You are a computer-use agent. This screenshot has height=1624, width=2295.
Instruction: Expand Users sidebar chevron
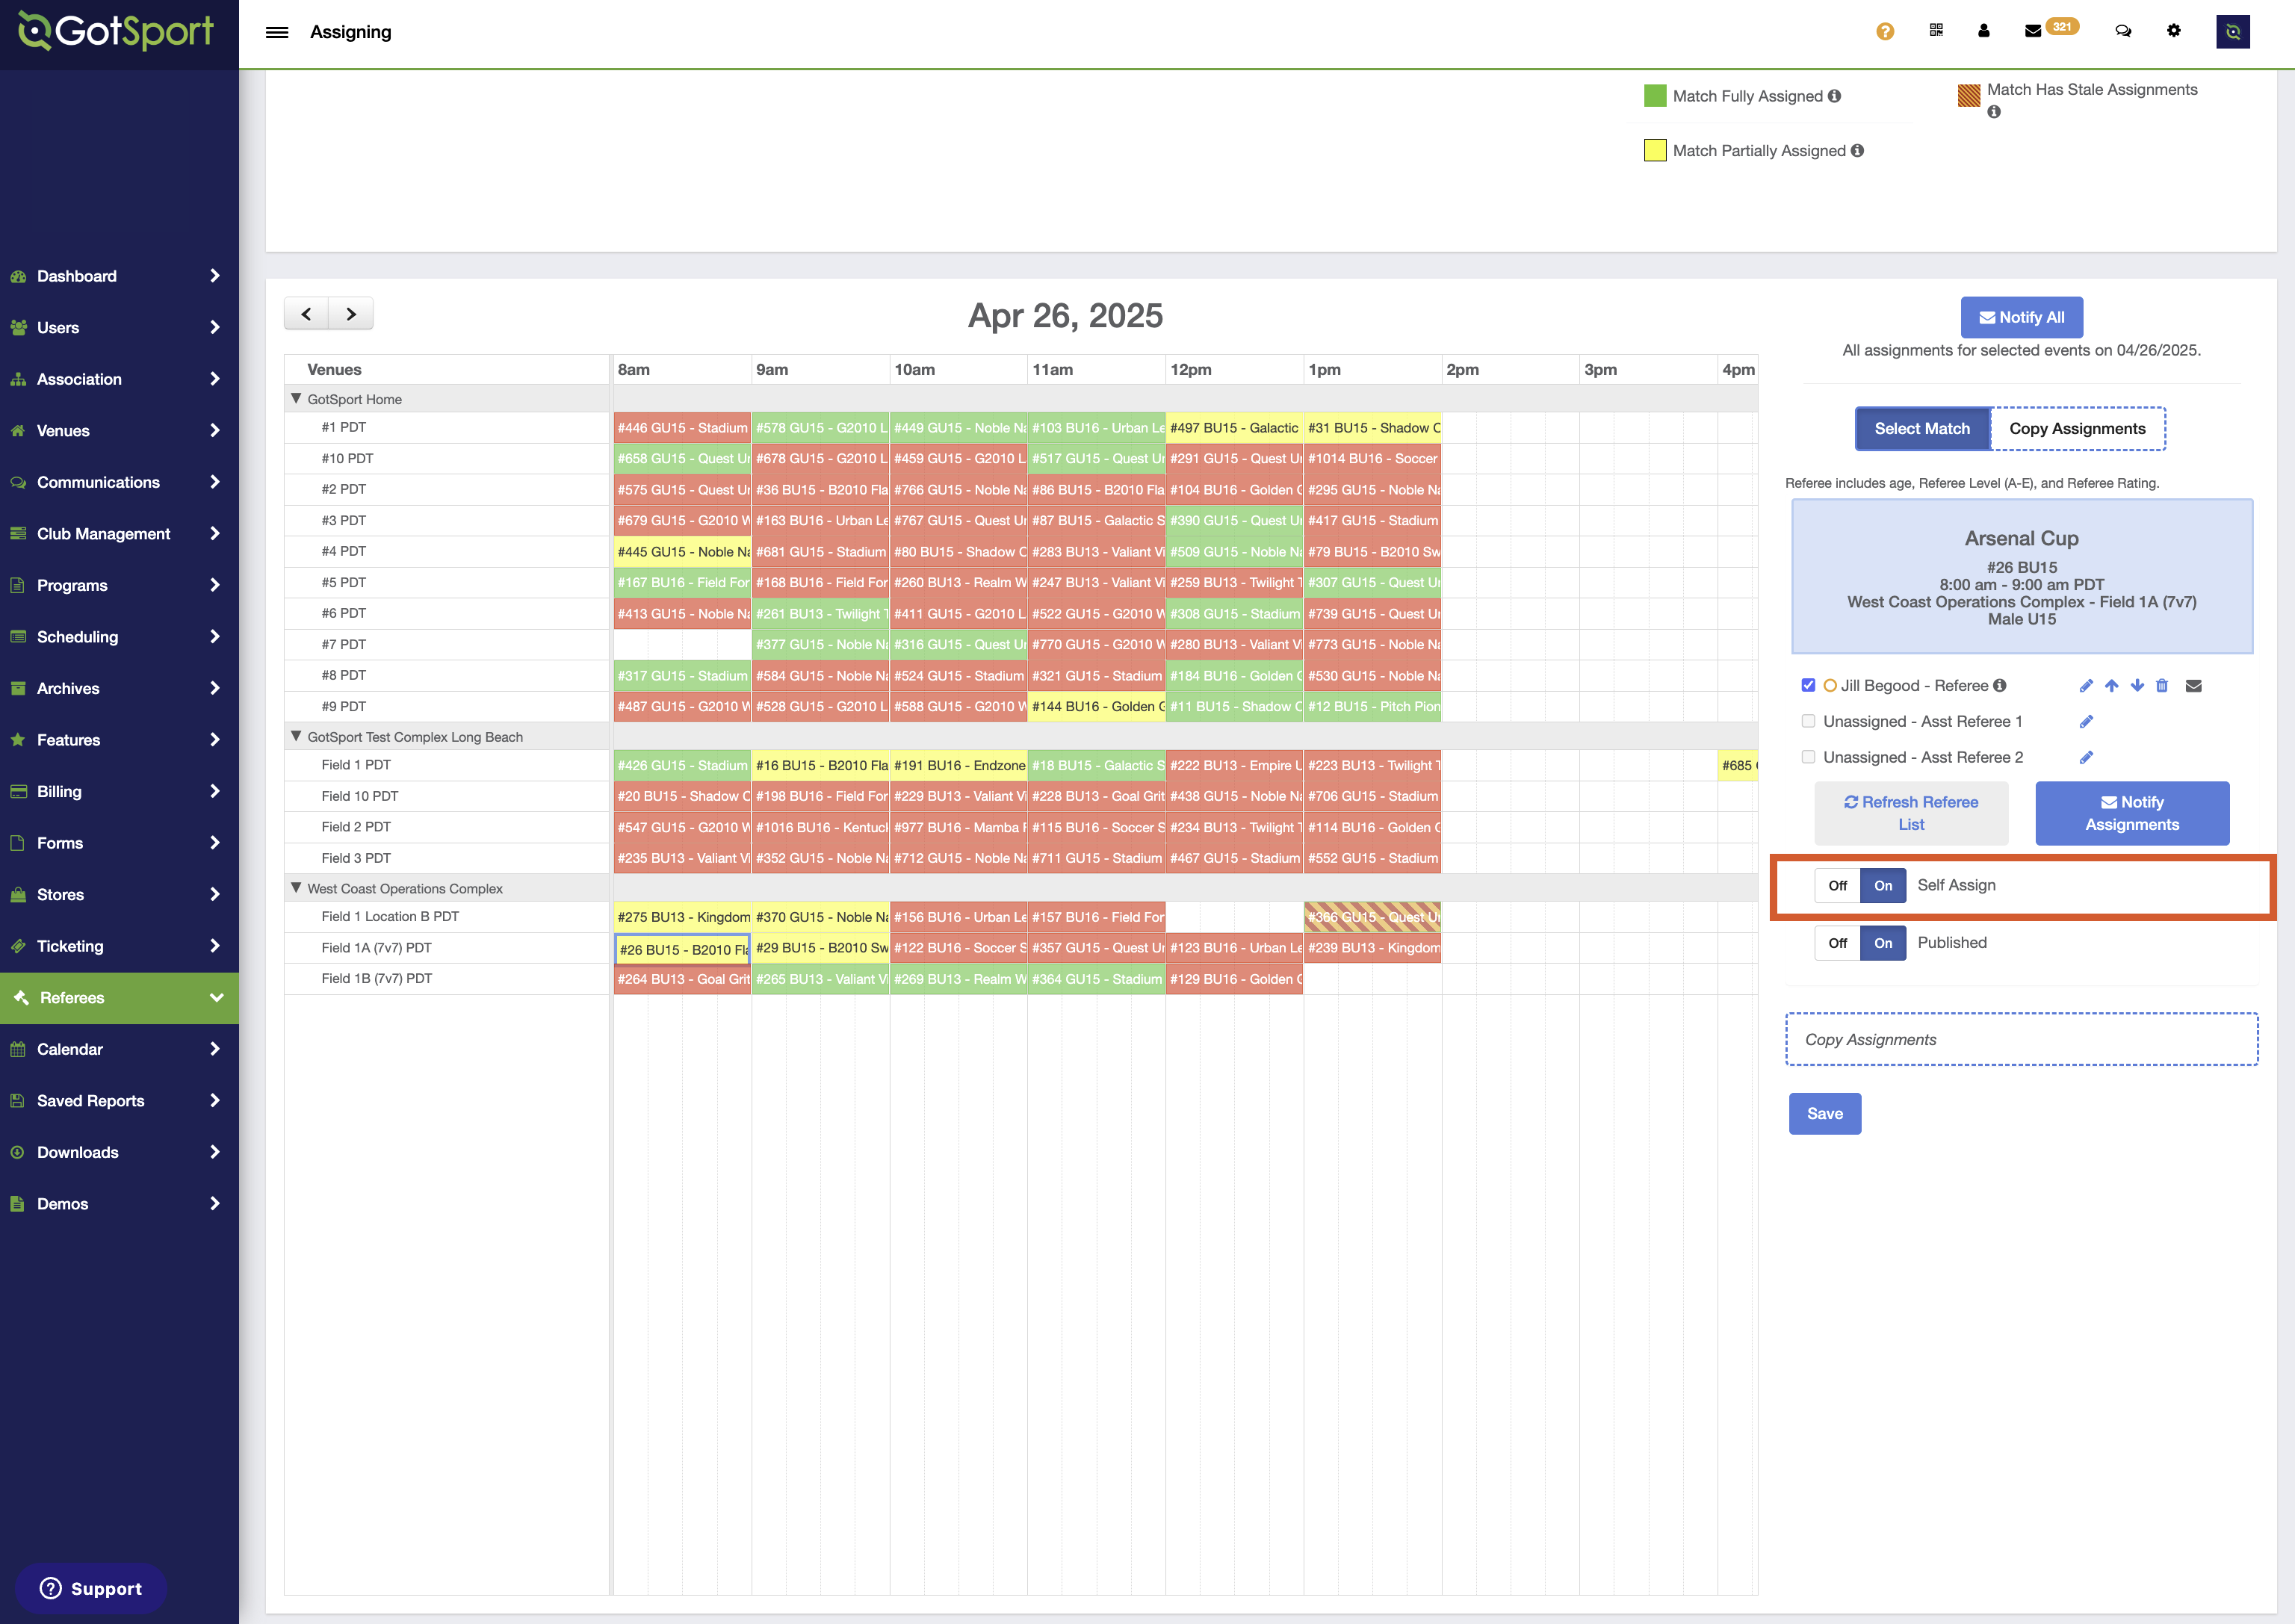coord(215,327)
